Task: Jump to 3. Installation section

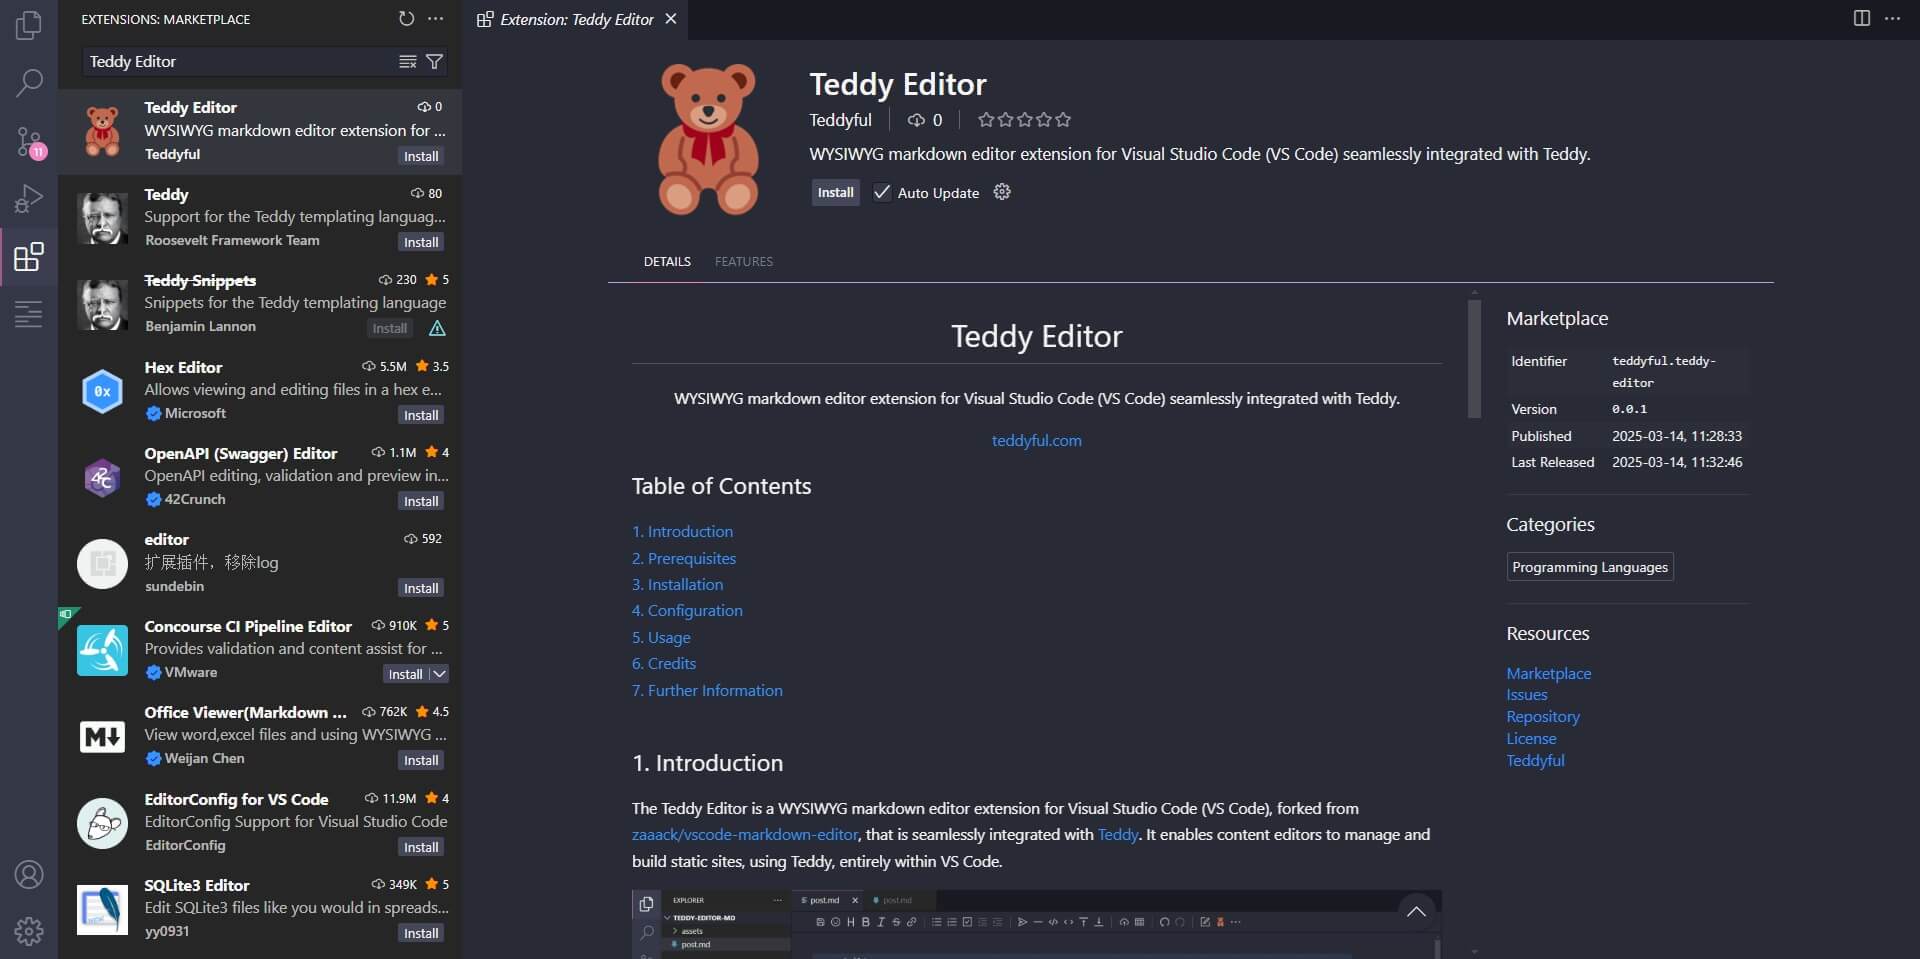Action: click(677, 584)
